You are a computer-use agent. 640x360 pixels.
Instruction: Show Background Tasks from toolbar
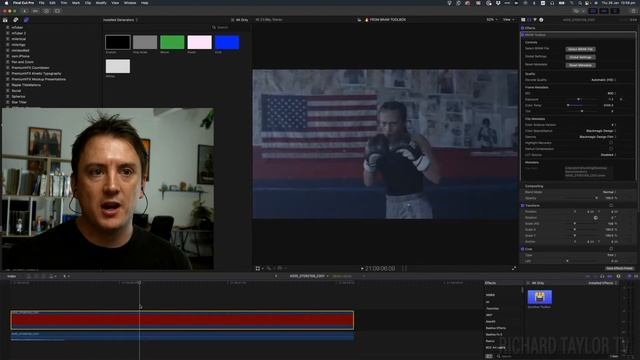pyautogui.click(x=46, y=11)
